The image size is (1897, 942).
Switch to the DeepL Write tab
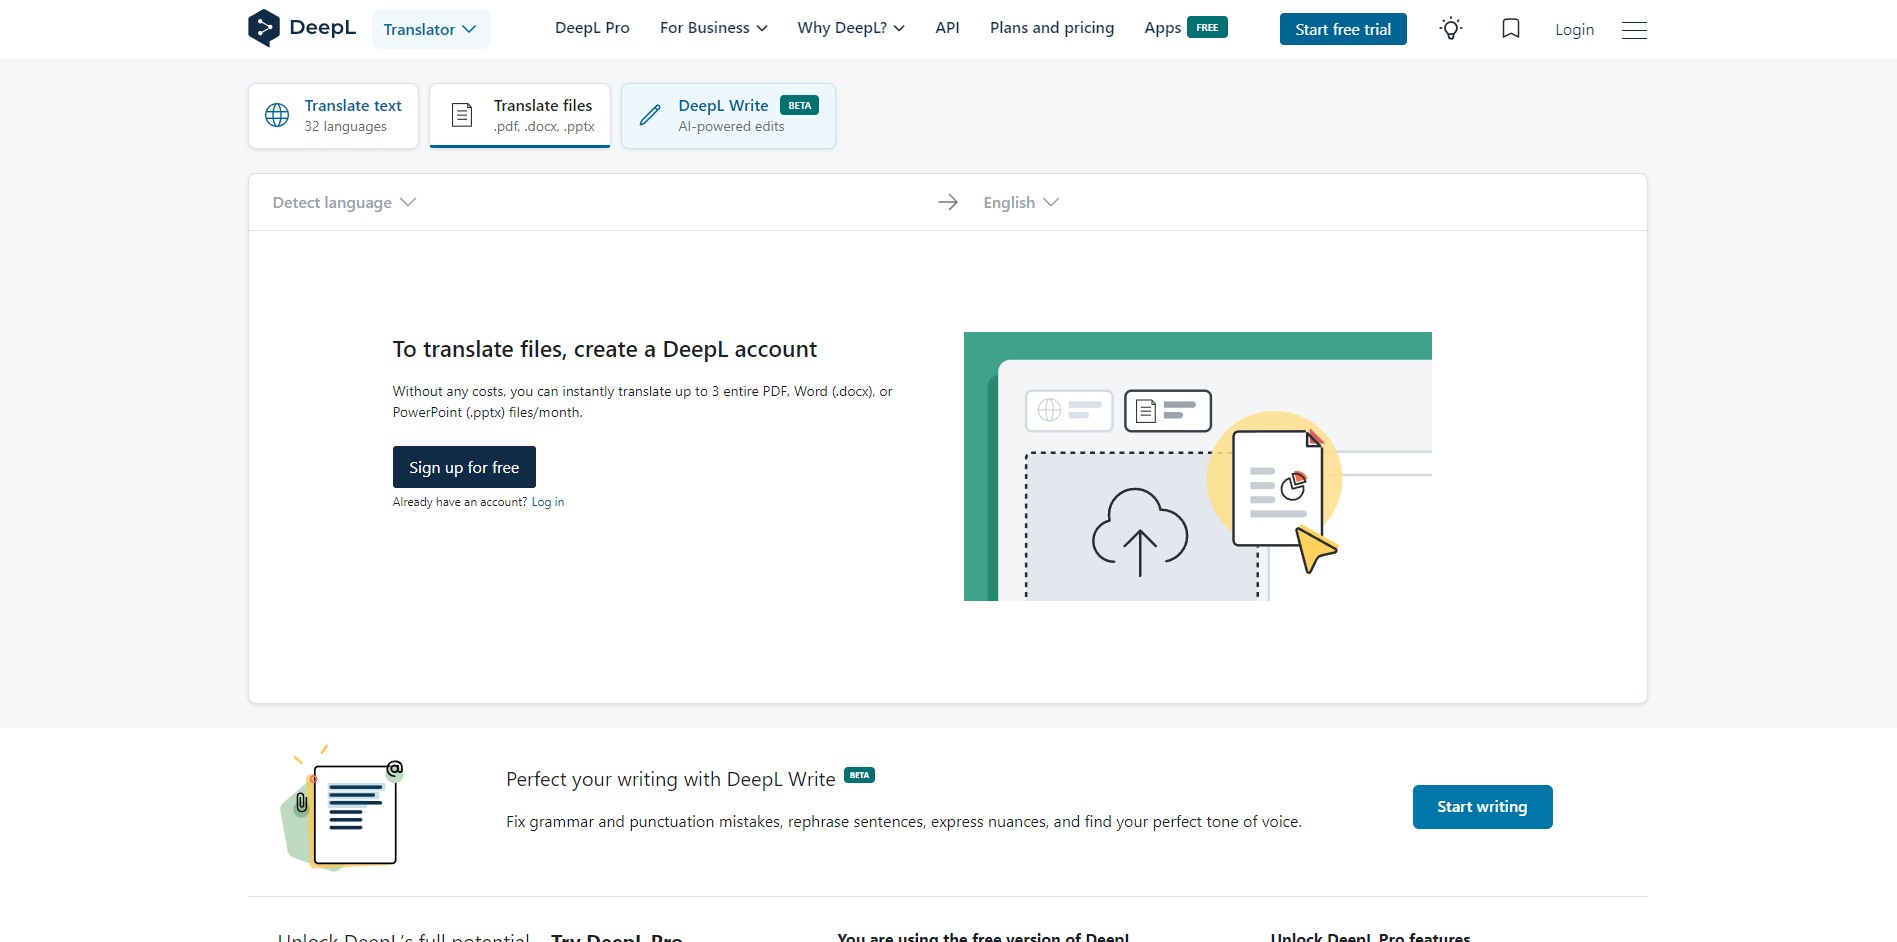pos(728,116)
